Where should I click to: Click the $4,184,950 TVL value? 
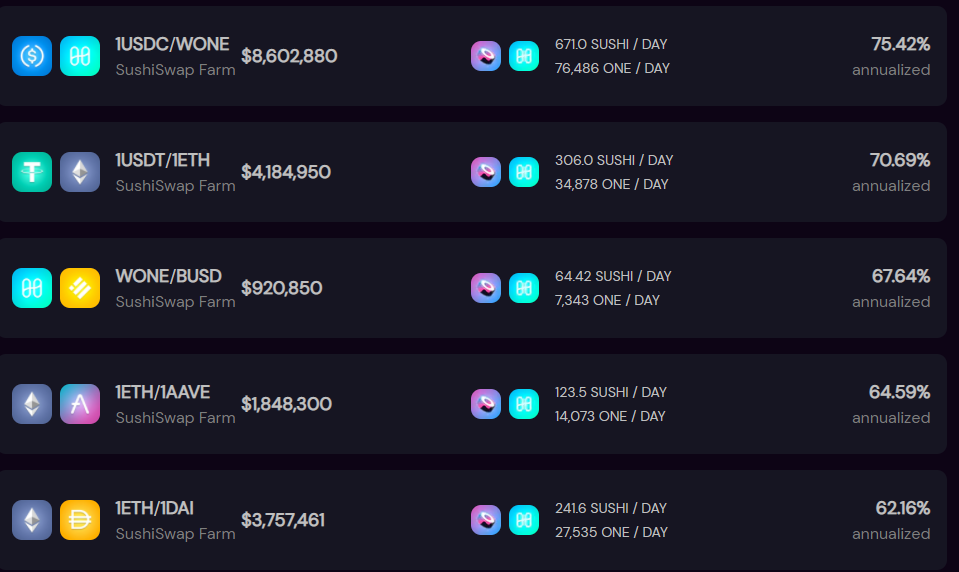click(286, 172)
